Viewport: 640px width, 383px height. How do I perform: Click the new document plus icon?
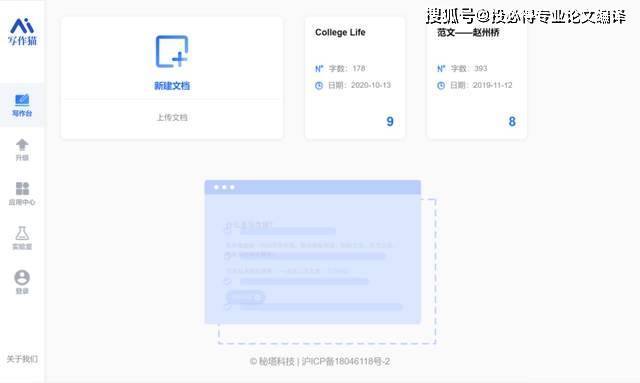[x=172, y=51]
